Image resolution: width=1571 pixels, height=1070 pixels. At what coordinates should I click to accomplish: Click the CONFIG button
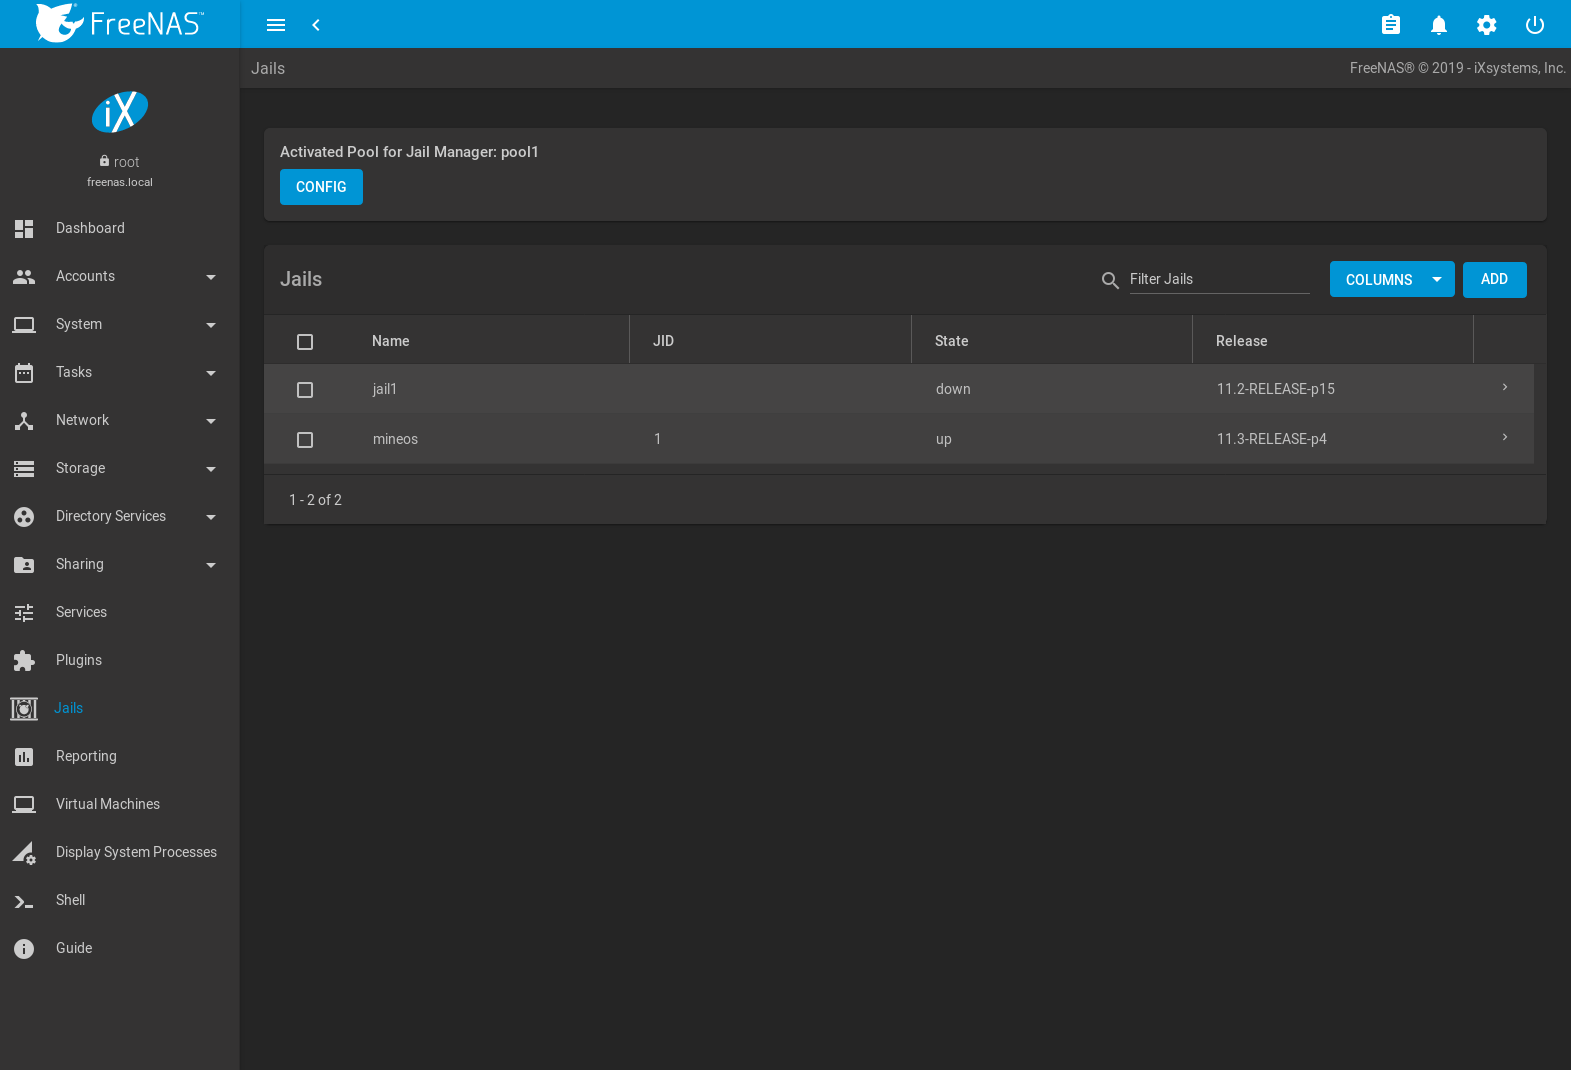(x=321, y=187)
